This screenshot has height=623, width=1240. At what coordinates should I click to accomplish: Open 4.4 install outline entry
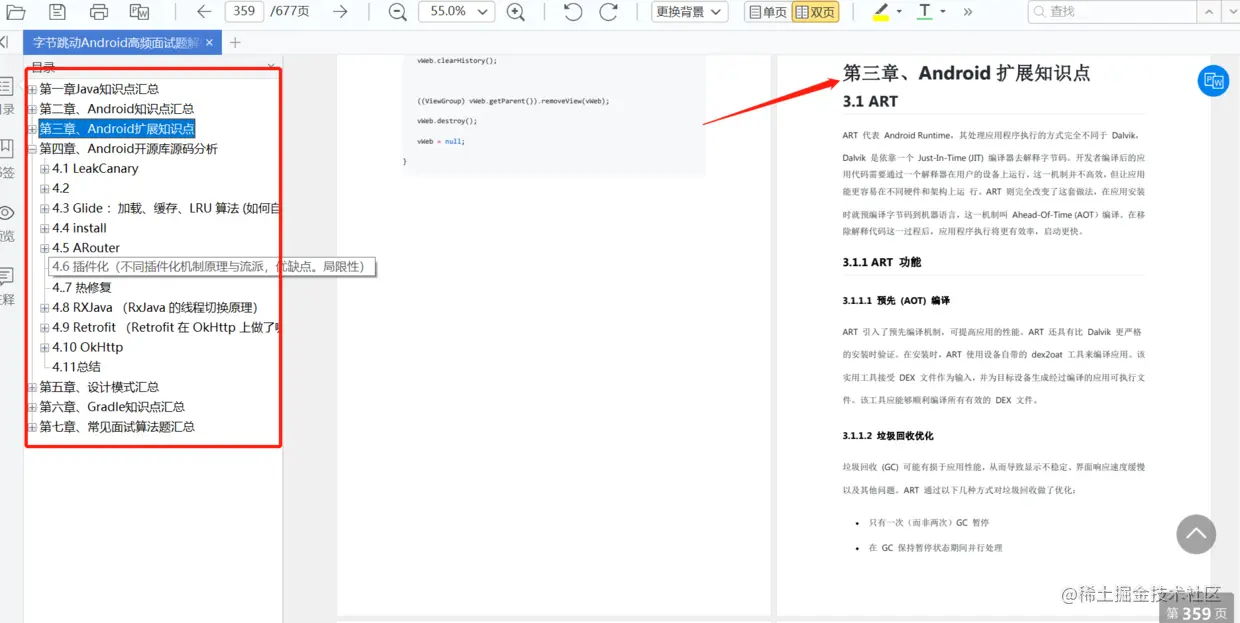(x=79, y=228)
